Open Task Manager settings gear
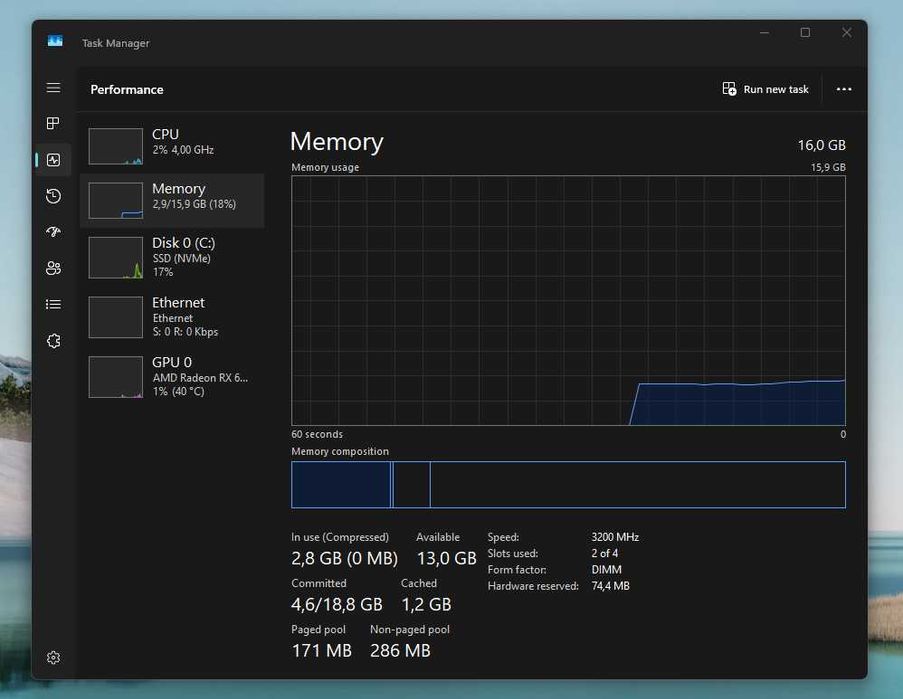The image size is (903, 699). click(54, 657)
